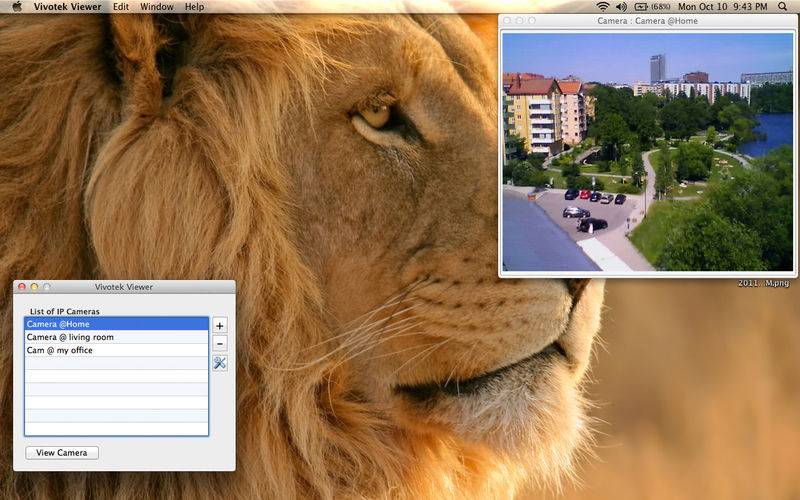Click the minus icon to remove camera

[220, 343]
